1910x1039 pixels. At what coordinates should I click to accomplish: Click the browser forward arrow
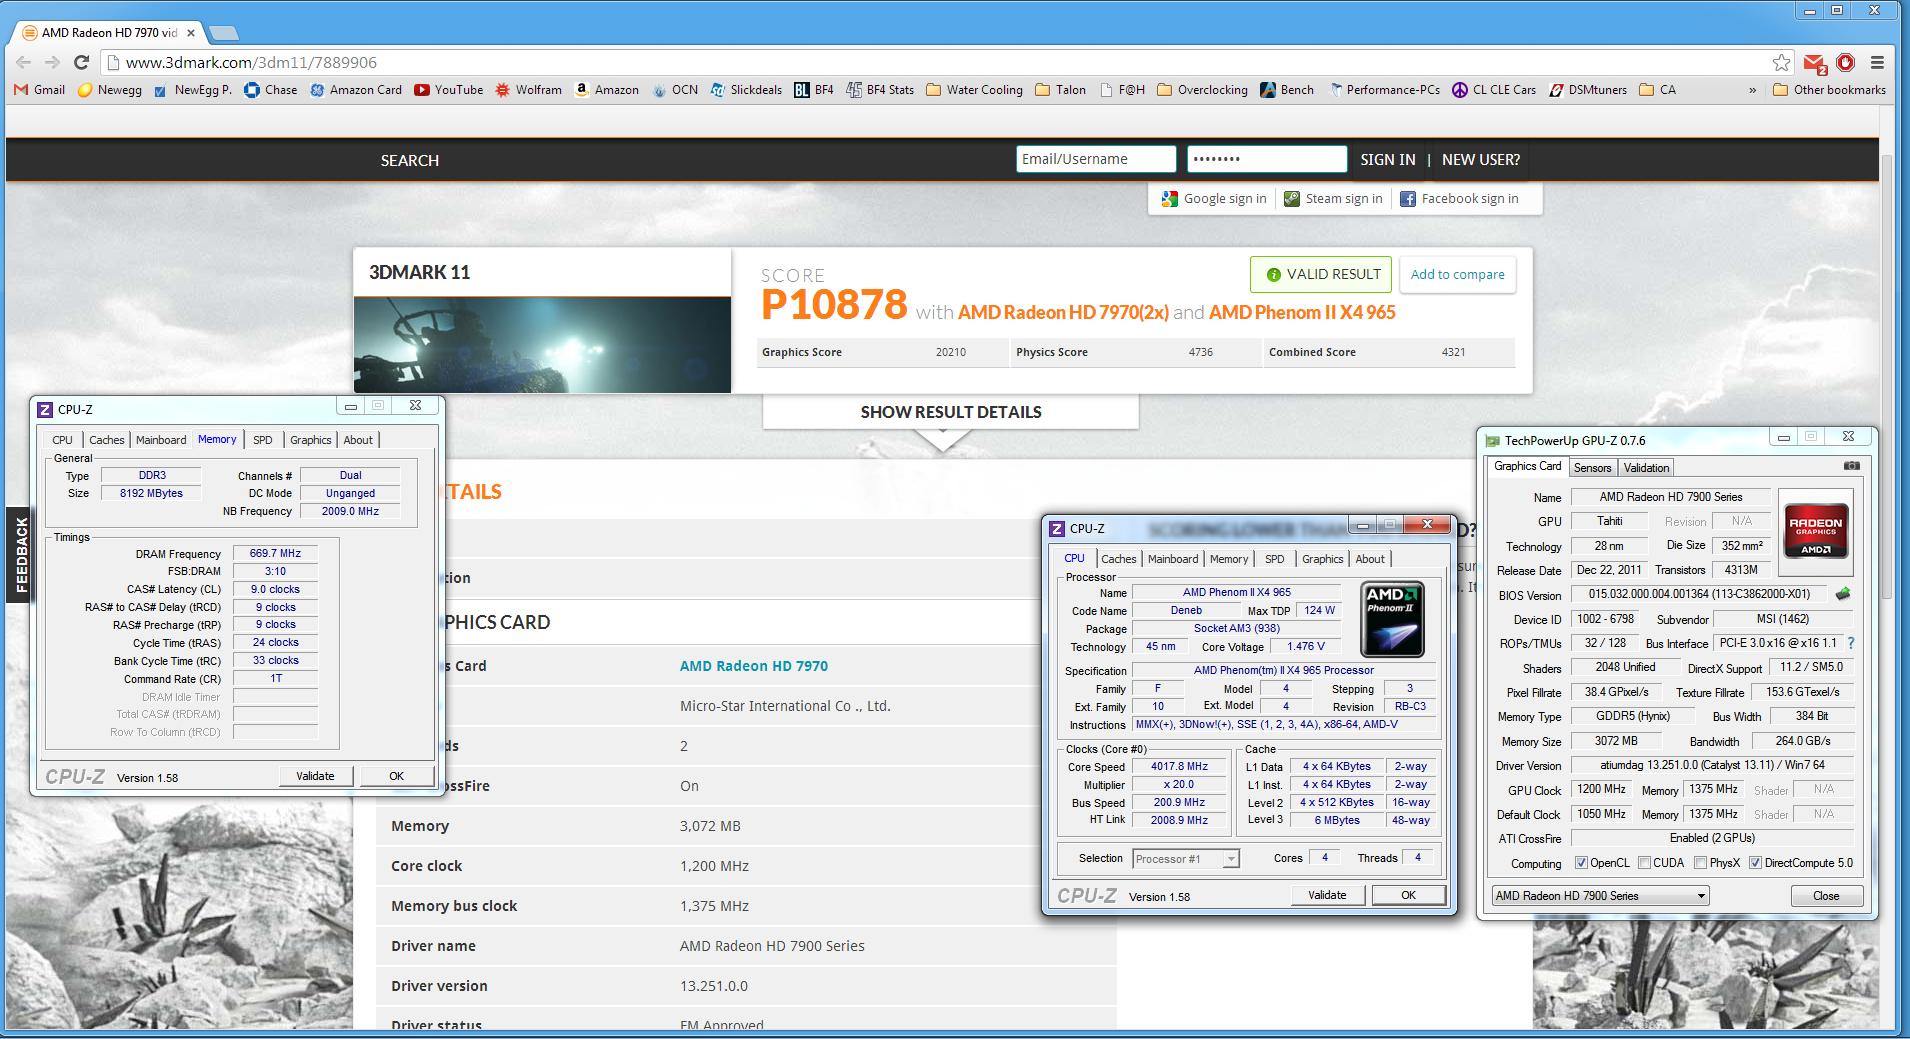[53, 62]
